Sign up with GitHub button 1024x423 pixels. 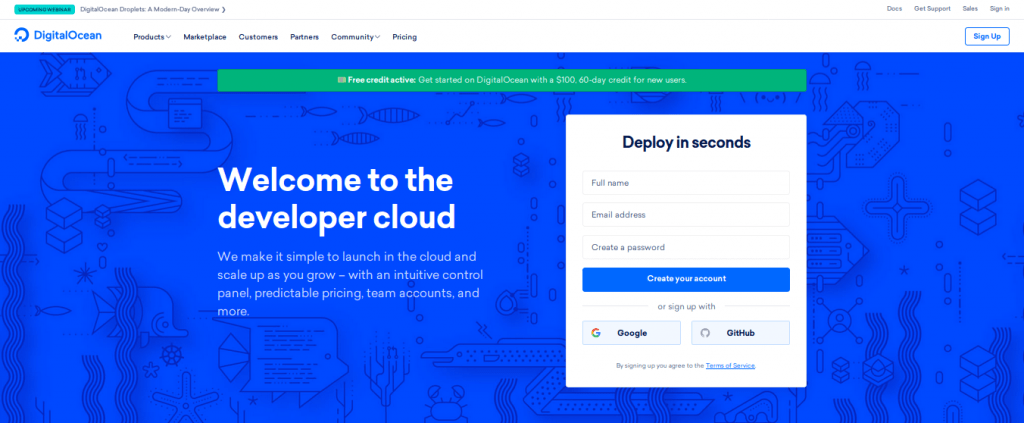(x=741, y=333)
